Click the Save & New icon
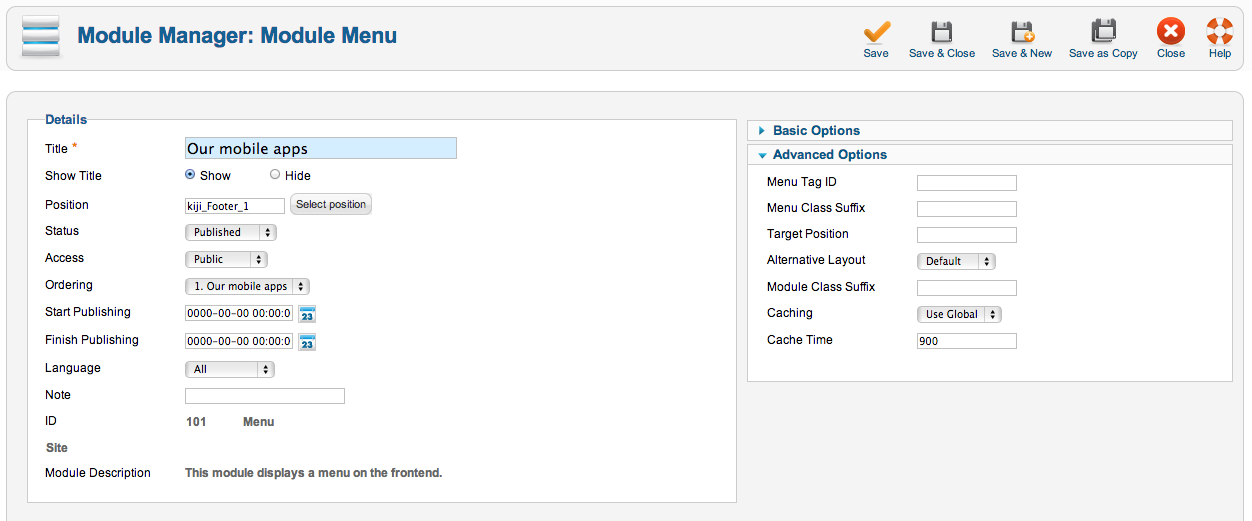 click(x=1022, y=31)
